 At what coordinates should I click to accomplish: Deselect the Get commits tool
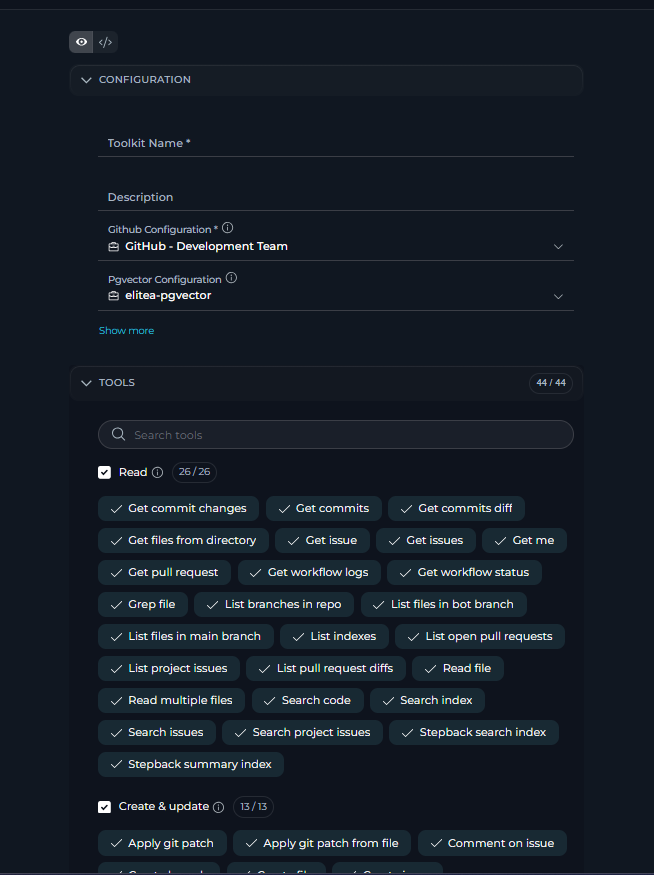(324, 508)
